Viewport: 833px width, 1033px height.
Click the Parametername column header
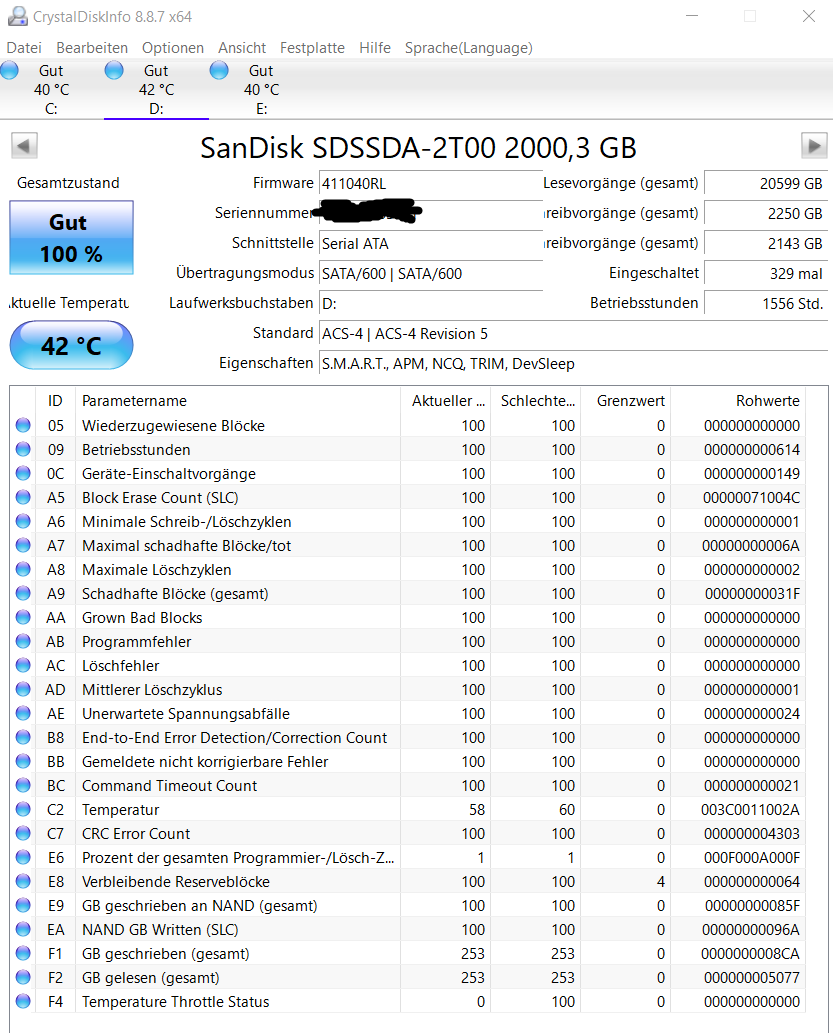point(238,401)
